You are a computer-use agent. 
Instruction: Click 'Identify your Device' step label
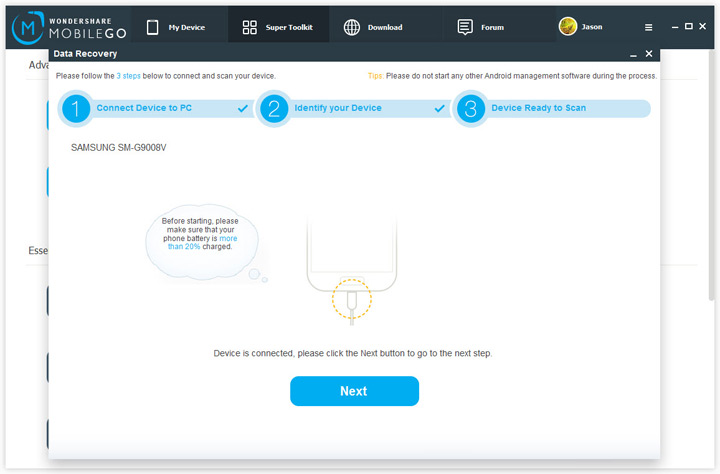[338, 108]
